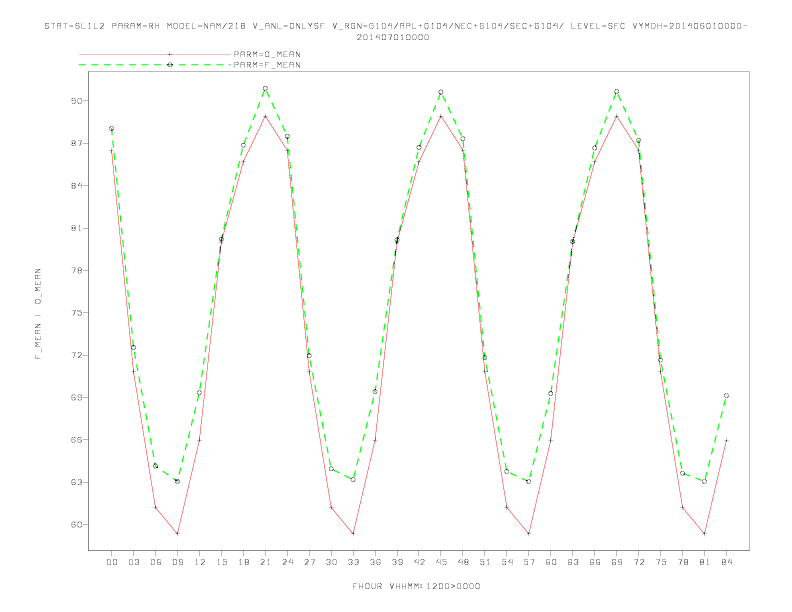The image size is (792, 612).
Task: Click the O_MEAN plus marker at hour 57 minimum
Action: tap(529, 534)
